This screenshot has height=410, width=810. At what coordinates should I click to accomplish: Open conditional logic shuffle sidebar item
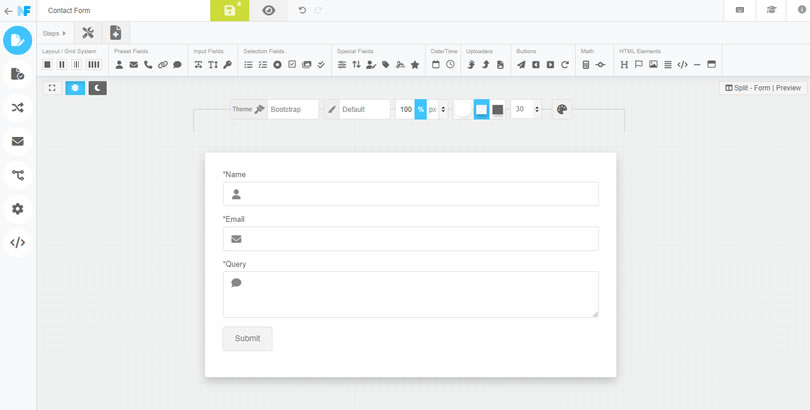coord(18,107)
